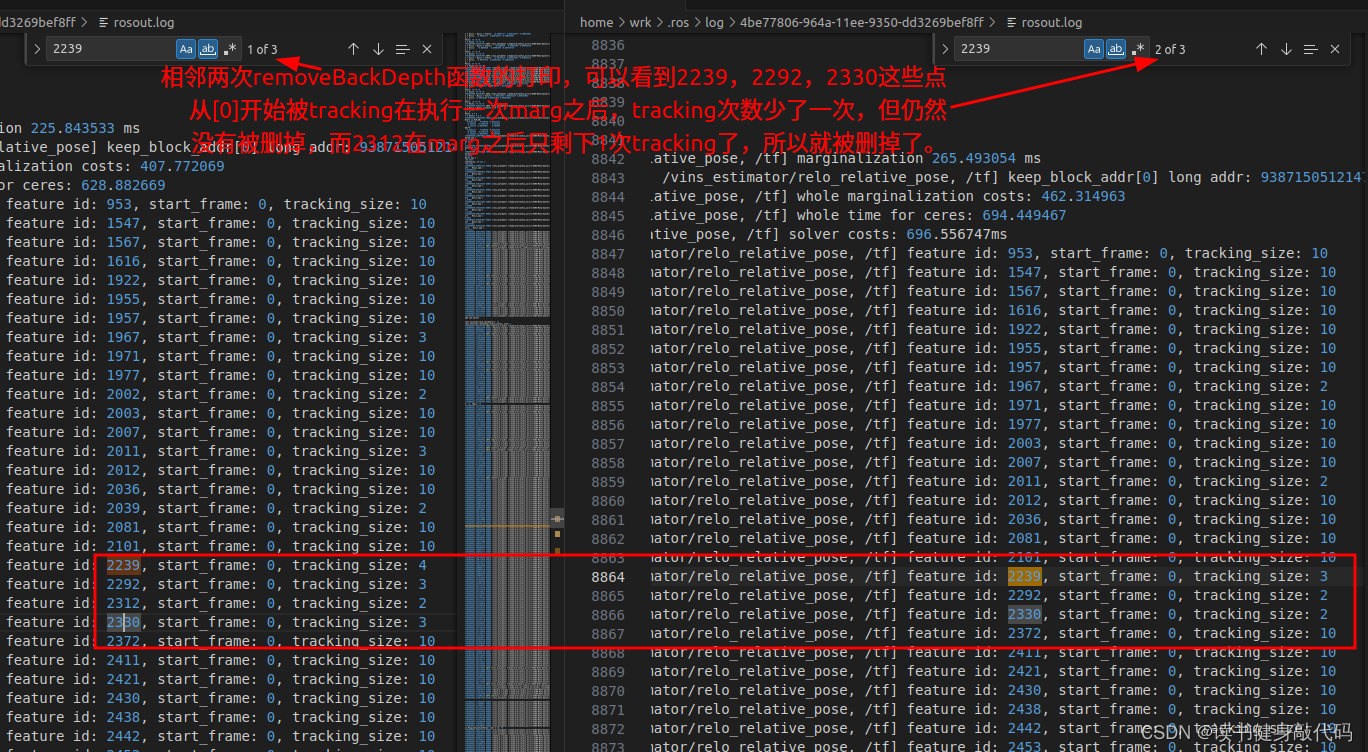This screenshot has width=1368, height=752.
Task: Toggle Match Case in left find widget
Action: 186,49
